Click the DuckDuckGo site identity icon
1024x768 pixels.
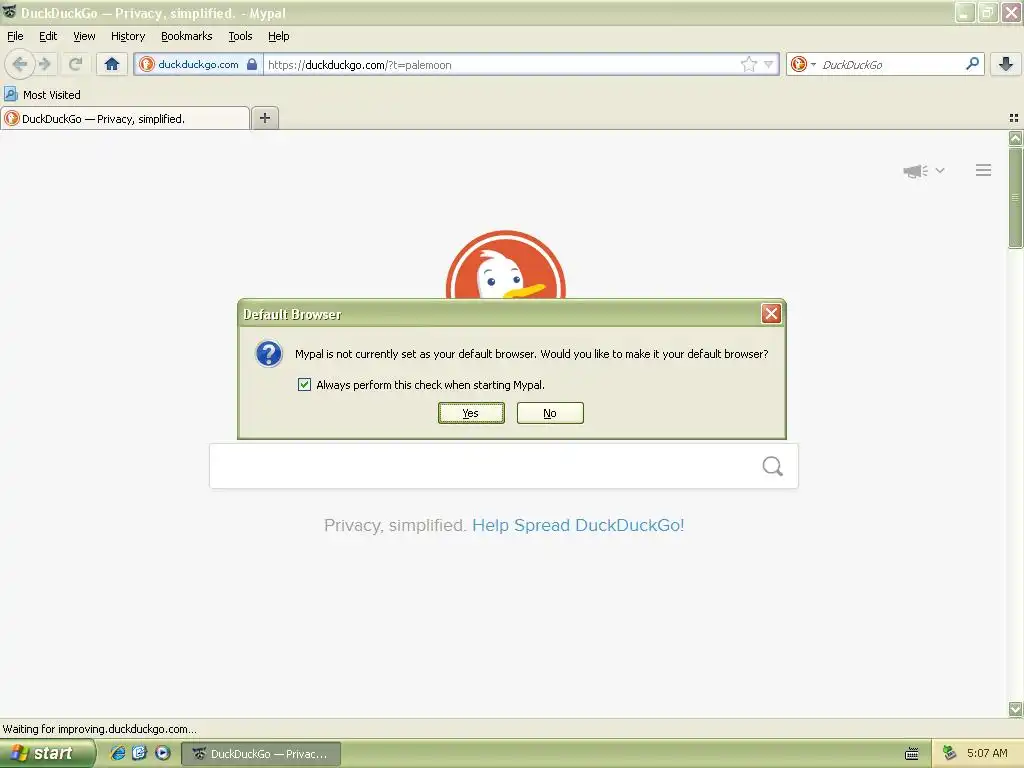(147, 64)
